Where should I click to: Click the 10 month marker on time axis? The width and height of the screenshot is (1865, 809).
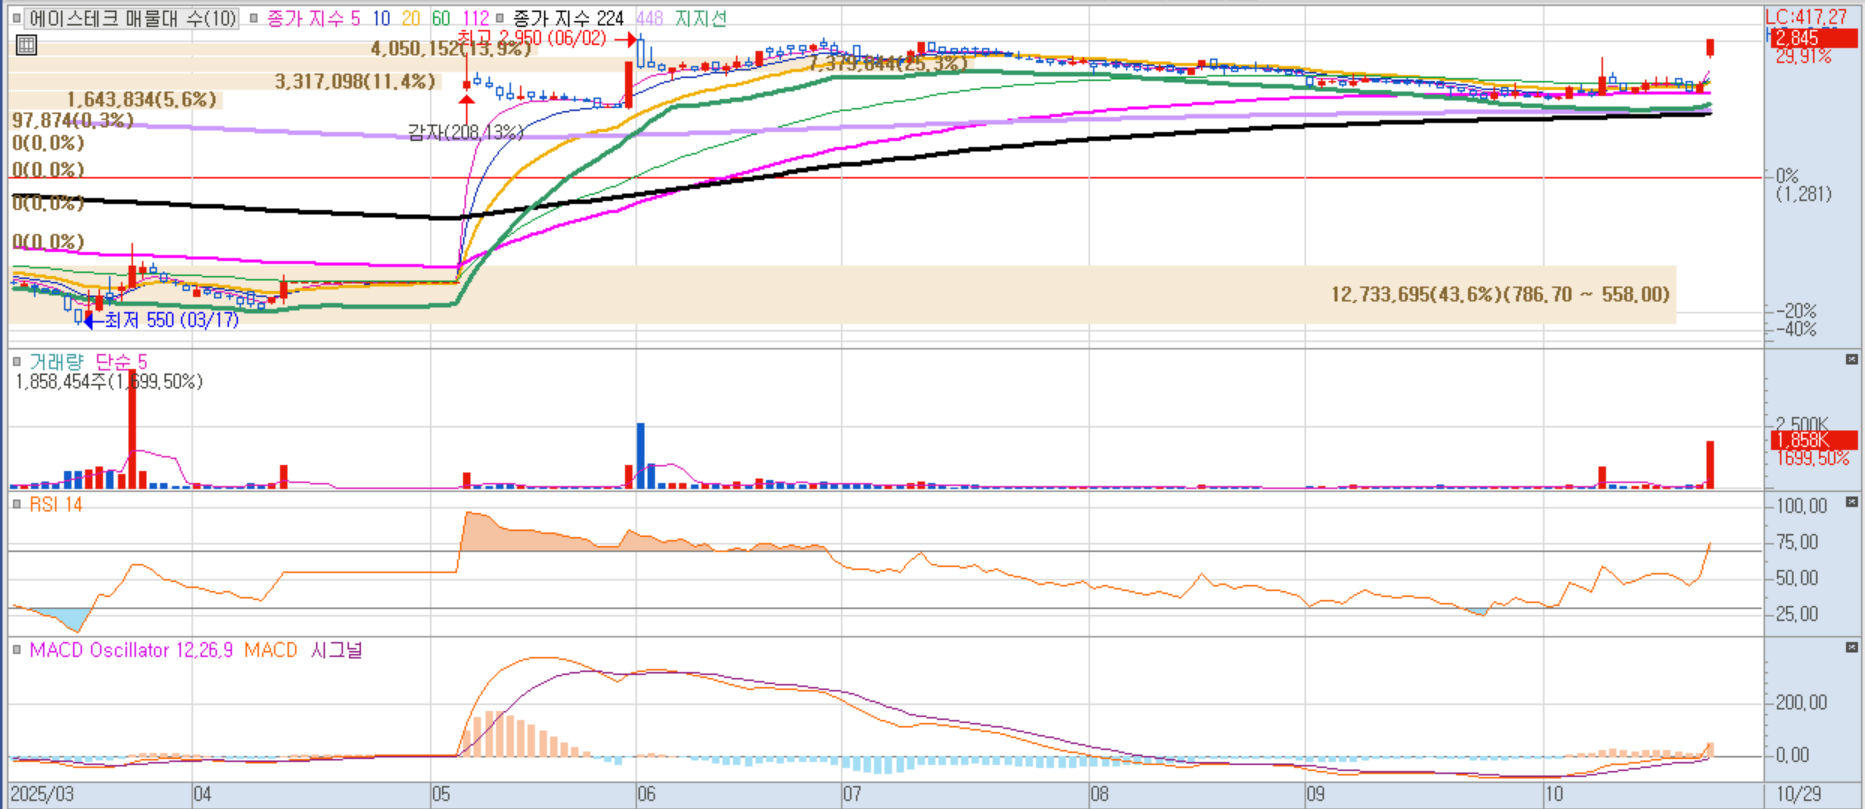(x=1553, y=795)
